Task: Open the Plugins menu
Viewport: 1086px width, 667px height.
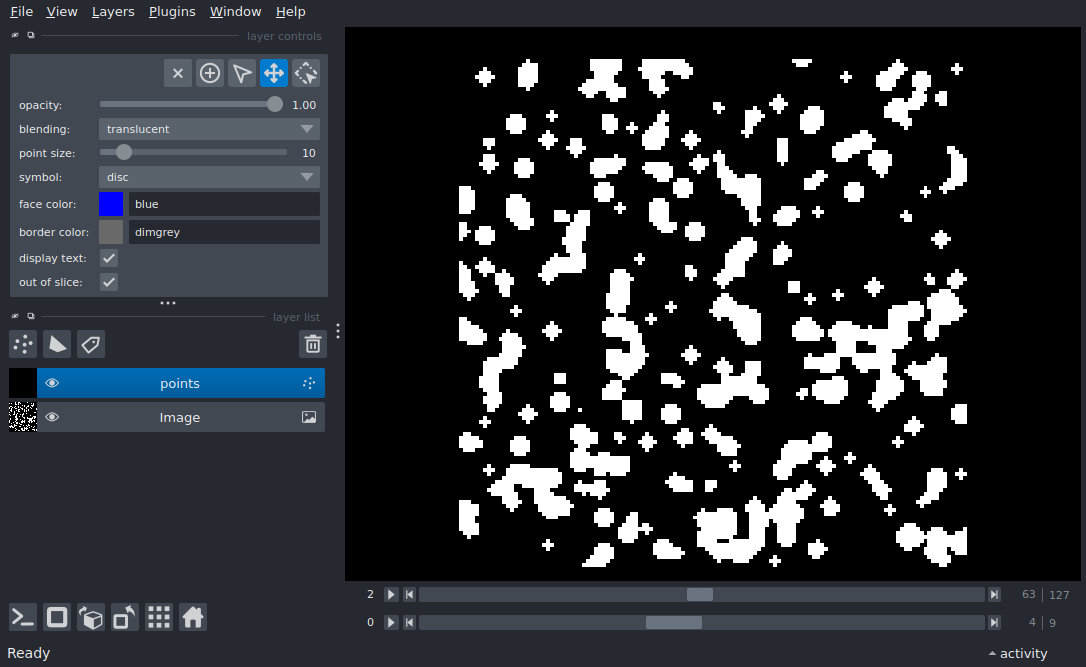Action: (x=172, y=12)
